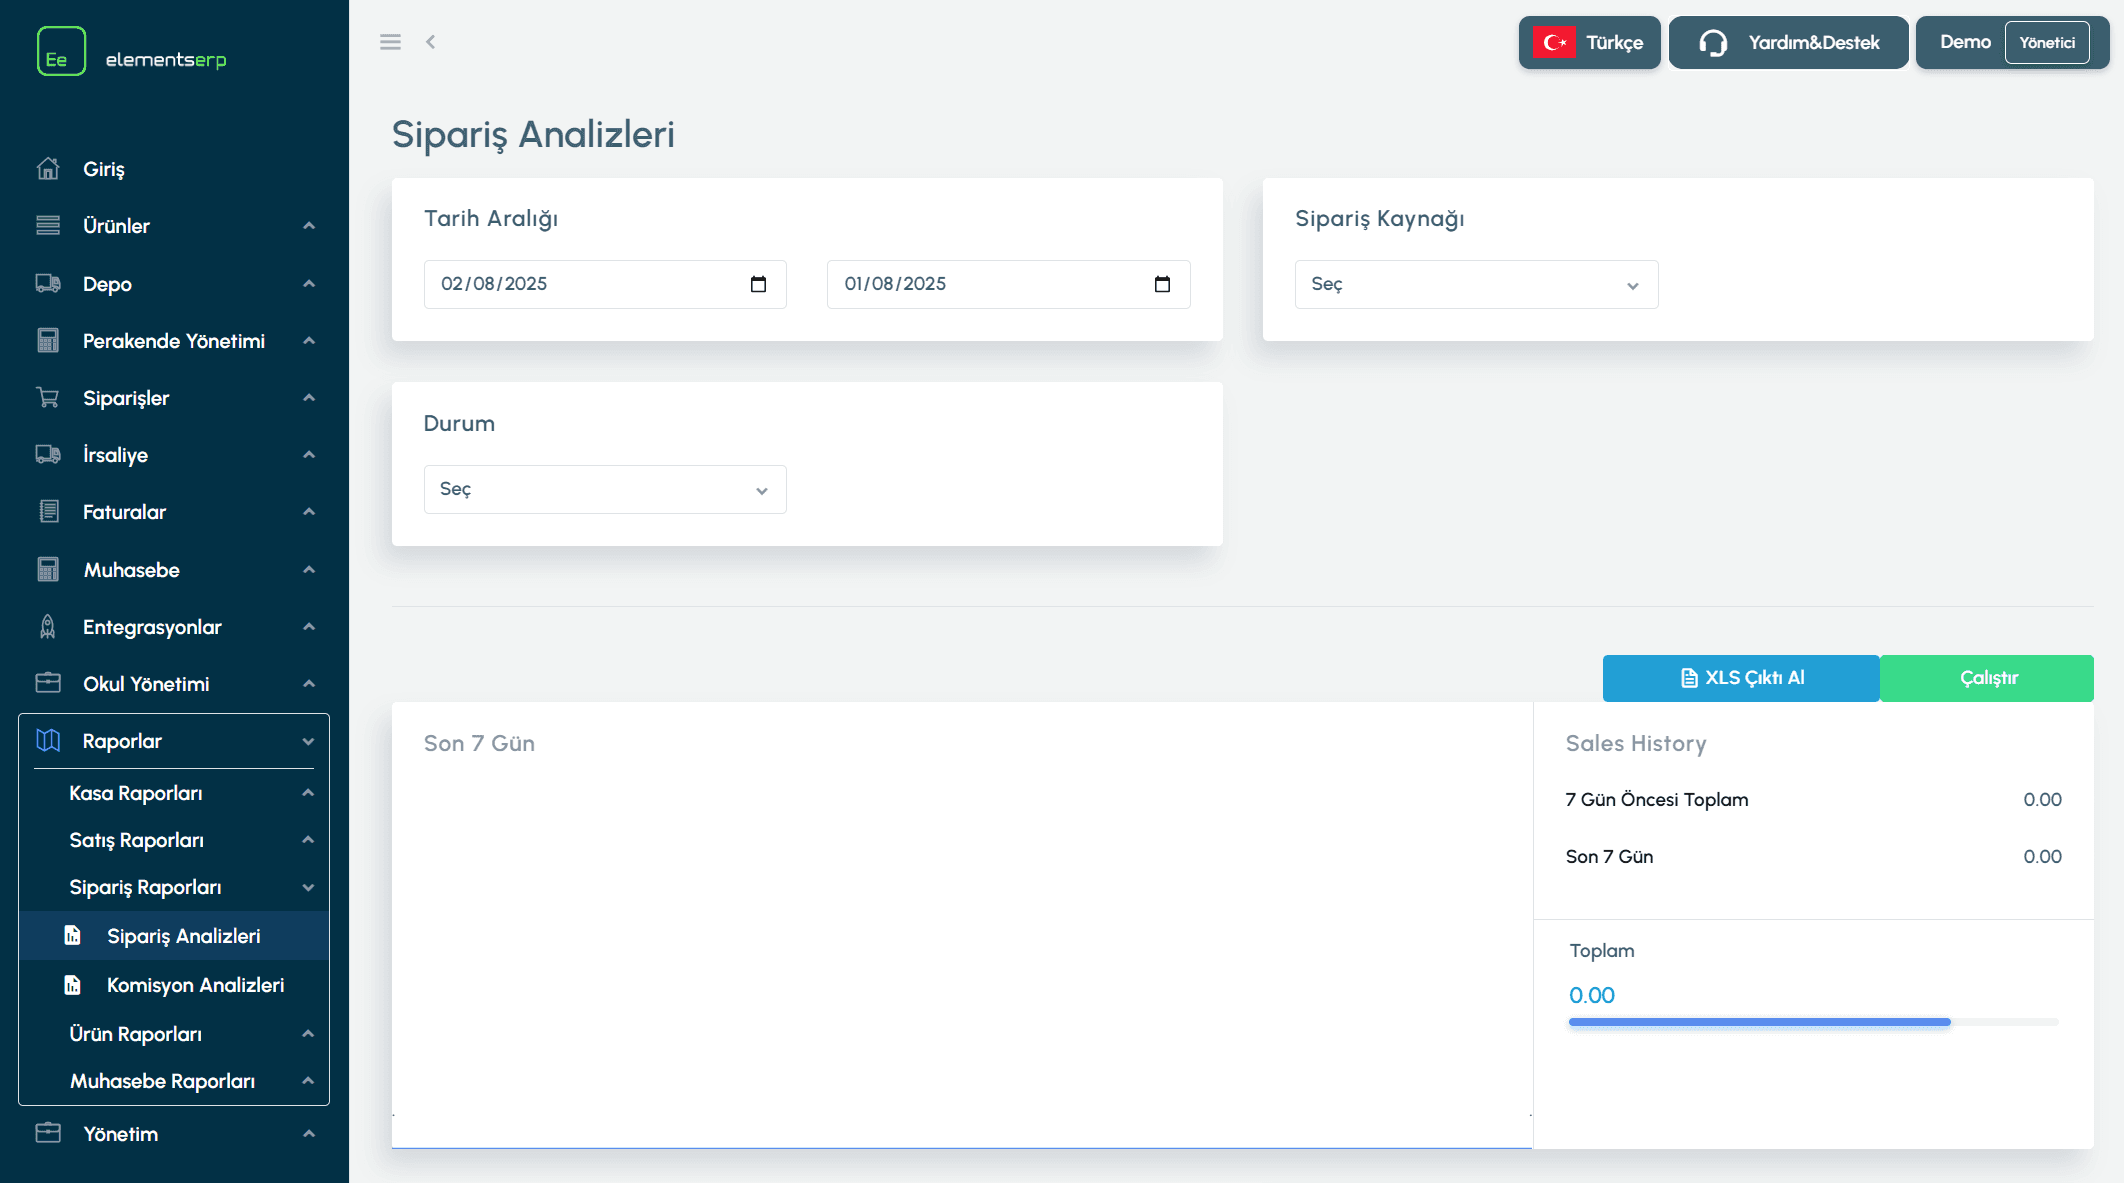Select Muhasebe in the sidebar
This screenshot has height=1183, width=2124.
coord(131,570)
